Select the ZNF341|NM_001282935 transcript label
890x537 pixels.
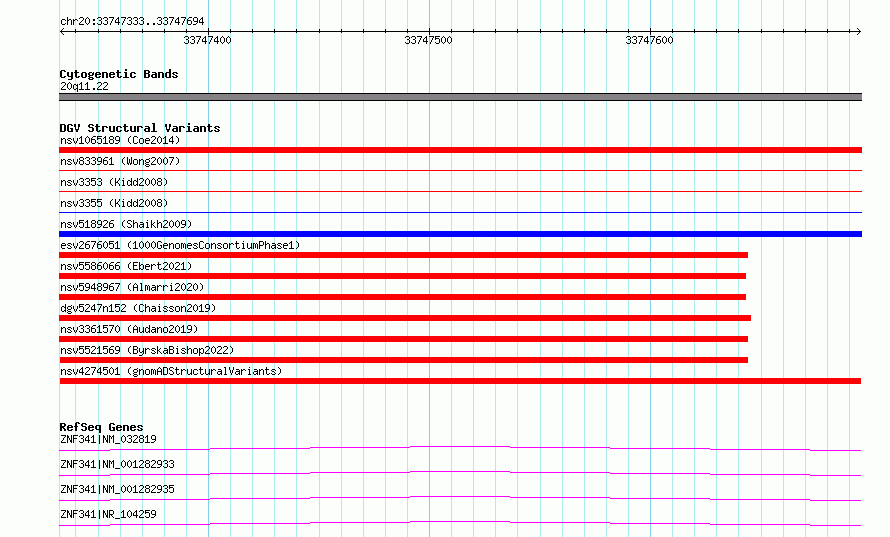[117, 489]
